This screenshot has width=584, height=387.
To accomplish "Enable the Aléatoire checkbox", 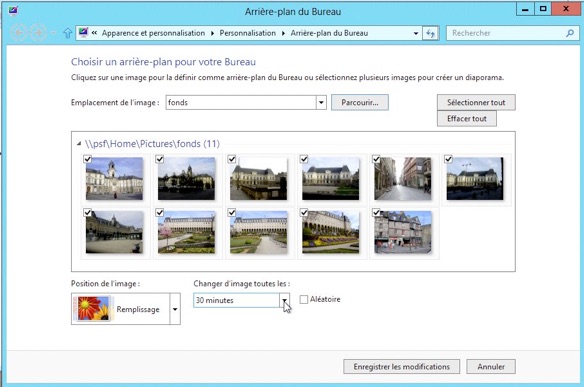I will tap(304, 299).
